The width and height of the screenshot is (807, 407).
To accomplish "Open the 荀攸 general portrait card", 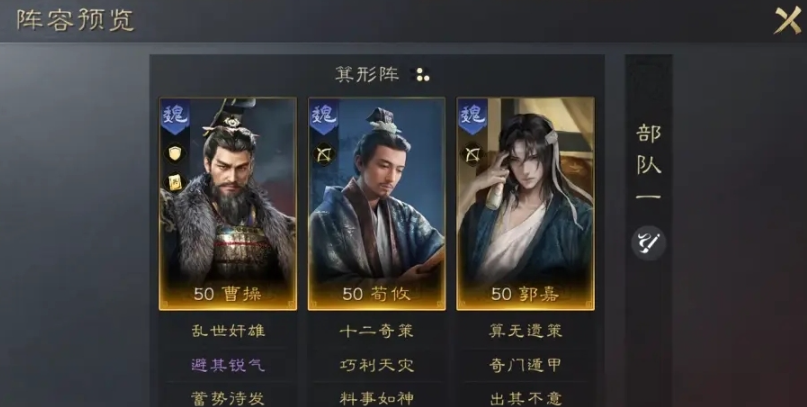I will point(377,204).
